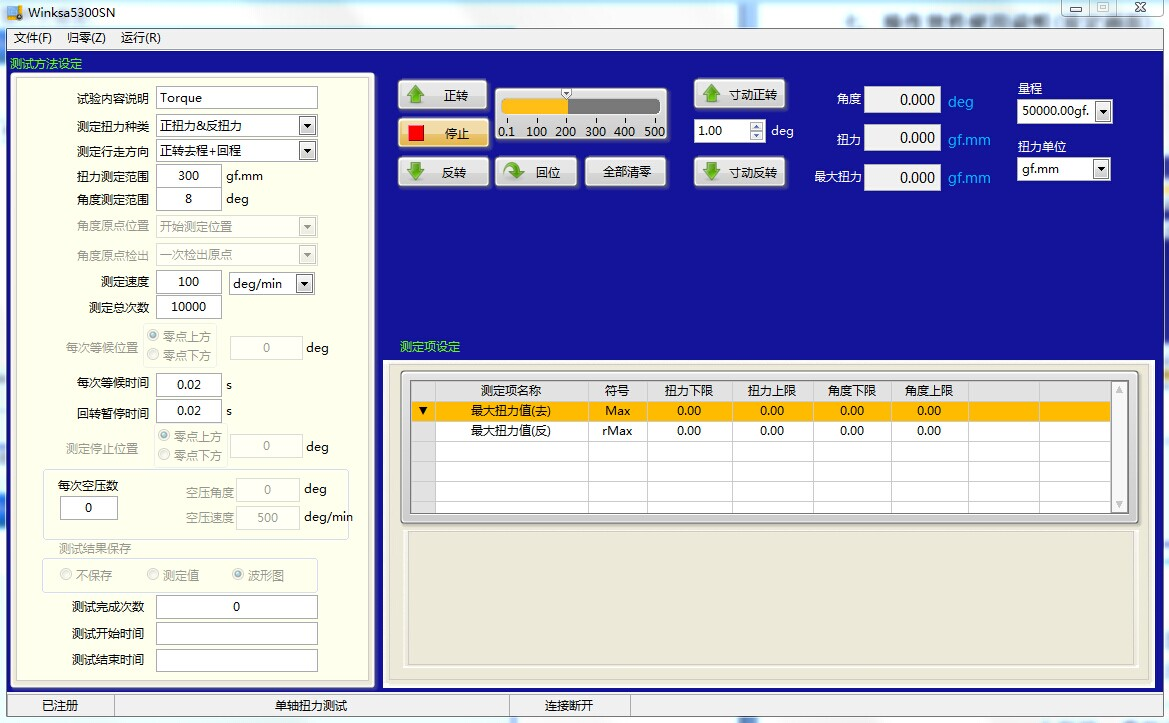Open the 测定扭力种类 dropdown
The height and width of the screenshot is (723, 1169).
[x=307, y=126]
